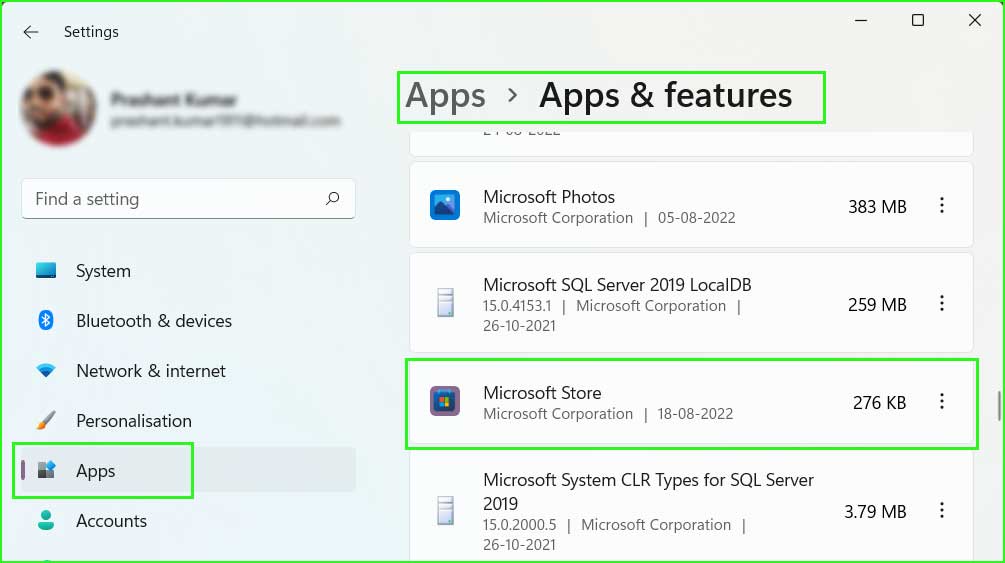Open Personalisation settings

pos(188,421)
